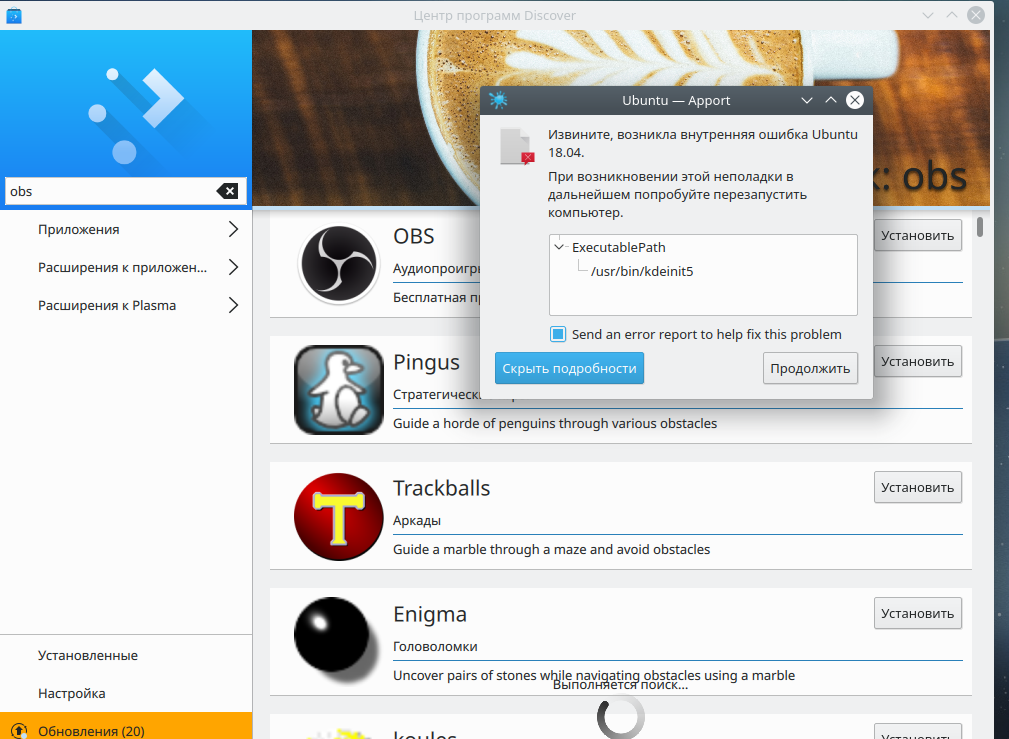Expand the Приложения category chevron

pos(234,229)
